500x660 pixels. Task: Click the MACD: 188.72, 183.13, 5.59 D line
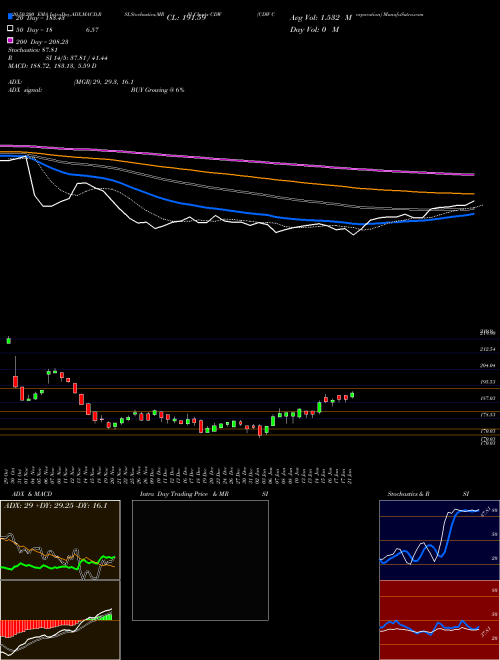pos(52,66)
